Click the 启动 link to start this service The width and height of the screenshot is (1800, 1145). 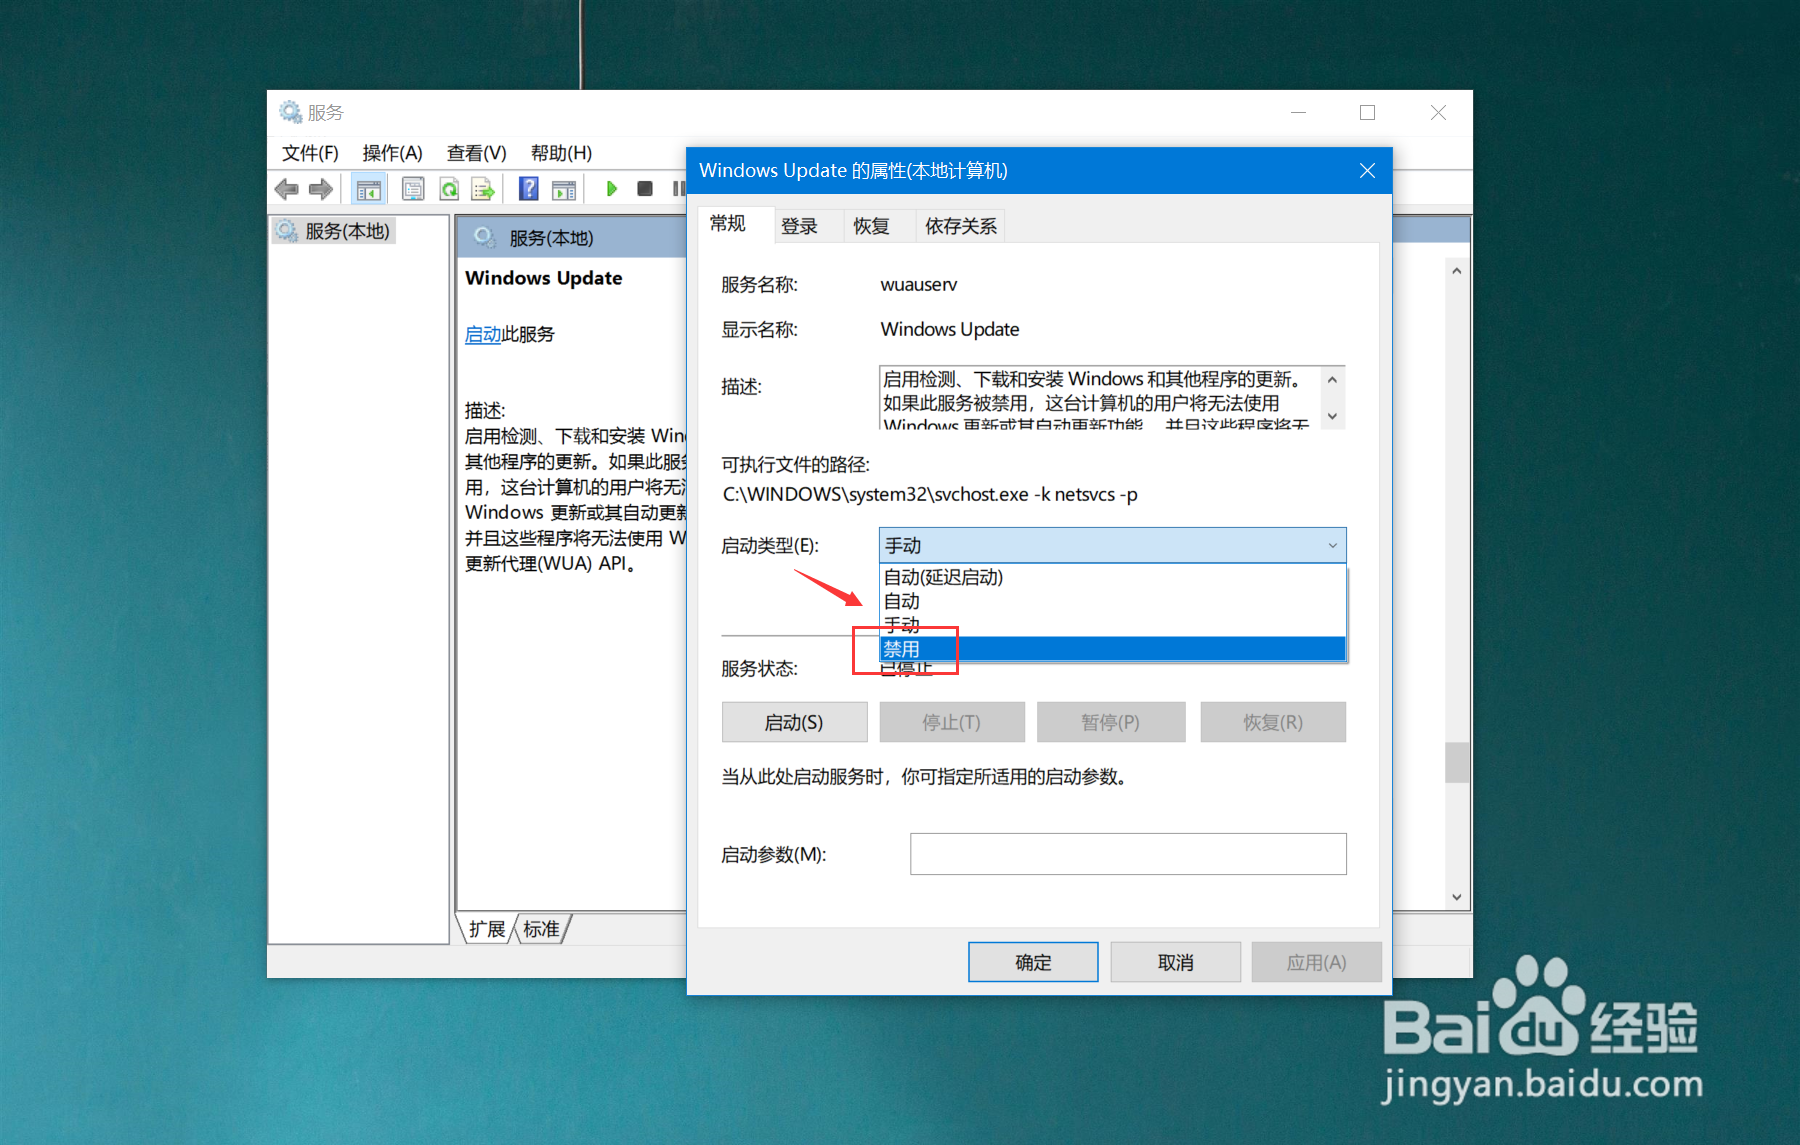482,334
